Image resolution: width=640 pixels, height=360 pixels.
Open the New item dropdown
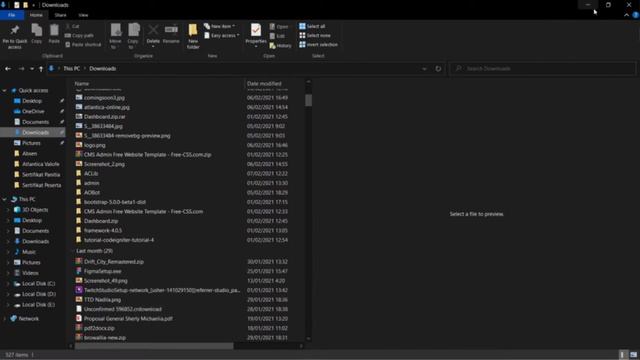coord(220,26)
